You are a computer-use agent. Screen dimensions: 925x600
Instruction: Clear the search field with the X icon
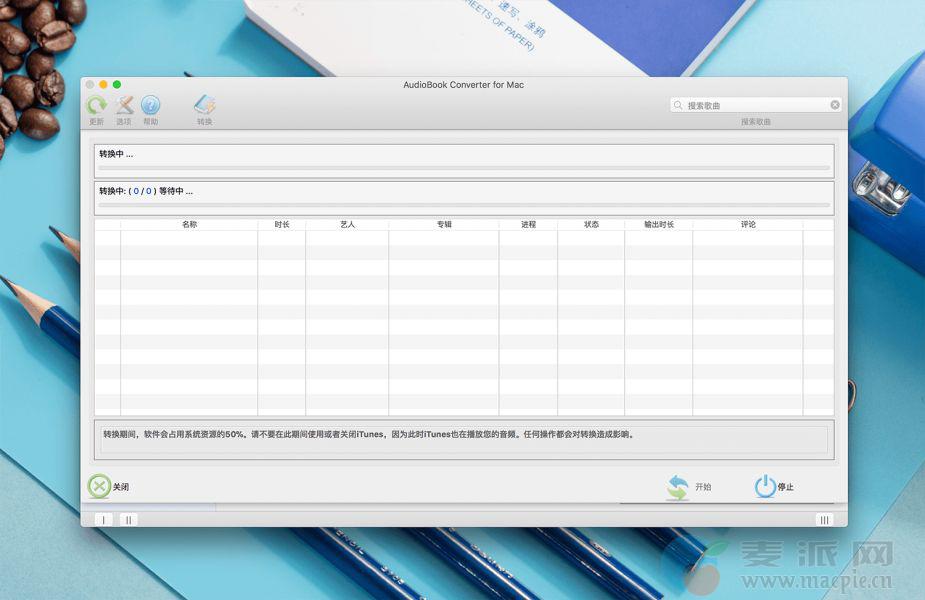[835, 105]
